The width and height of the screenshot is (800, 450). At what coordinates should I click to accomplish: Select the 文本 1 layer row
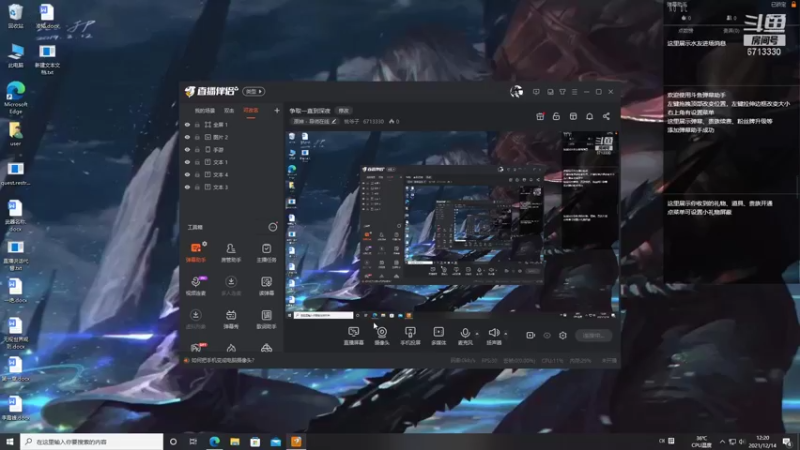pos(232,162)
